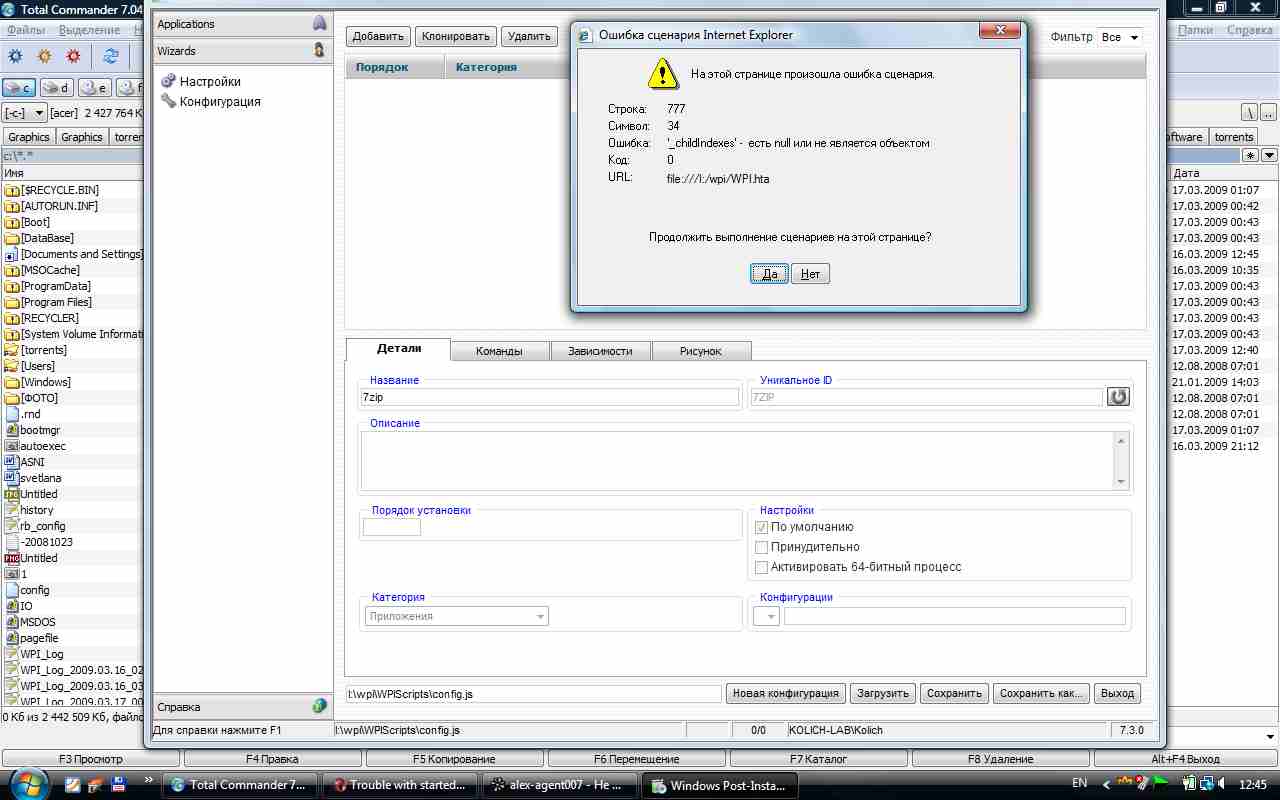The image size is (1280, 800).
Task: Click the Порядок column header
Action: 395,67
